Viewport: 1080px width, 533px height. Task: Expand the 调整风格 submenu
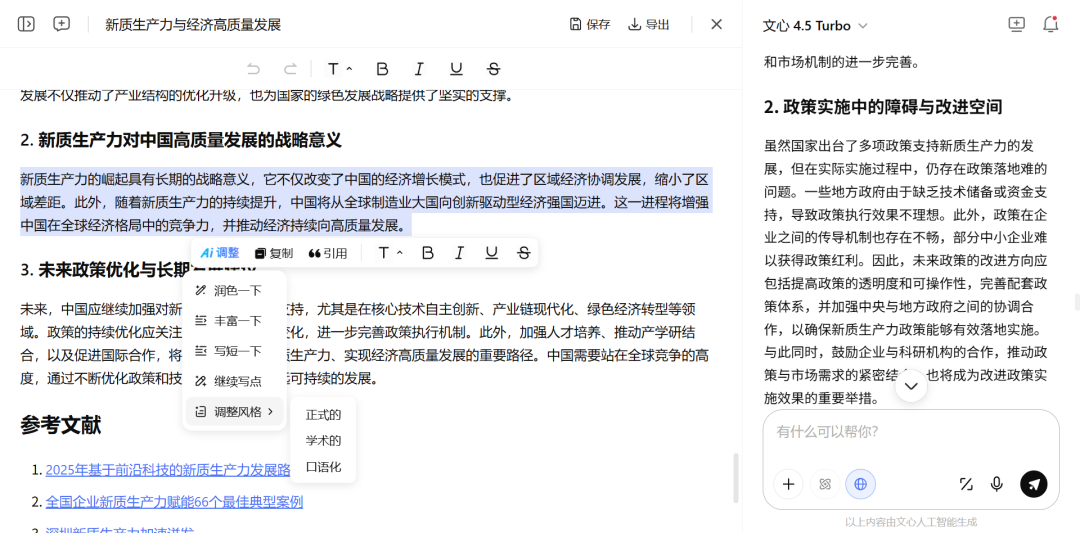pyautogui.click(x=235, y=411)
